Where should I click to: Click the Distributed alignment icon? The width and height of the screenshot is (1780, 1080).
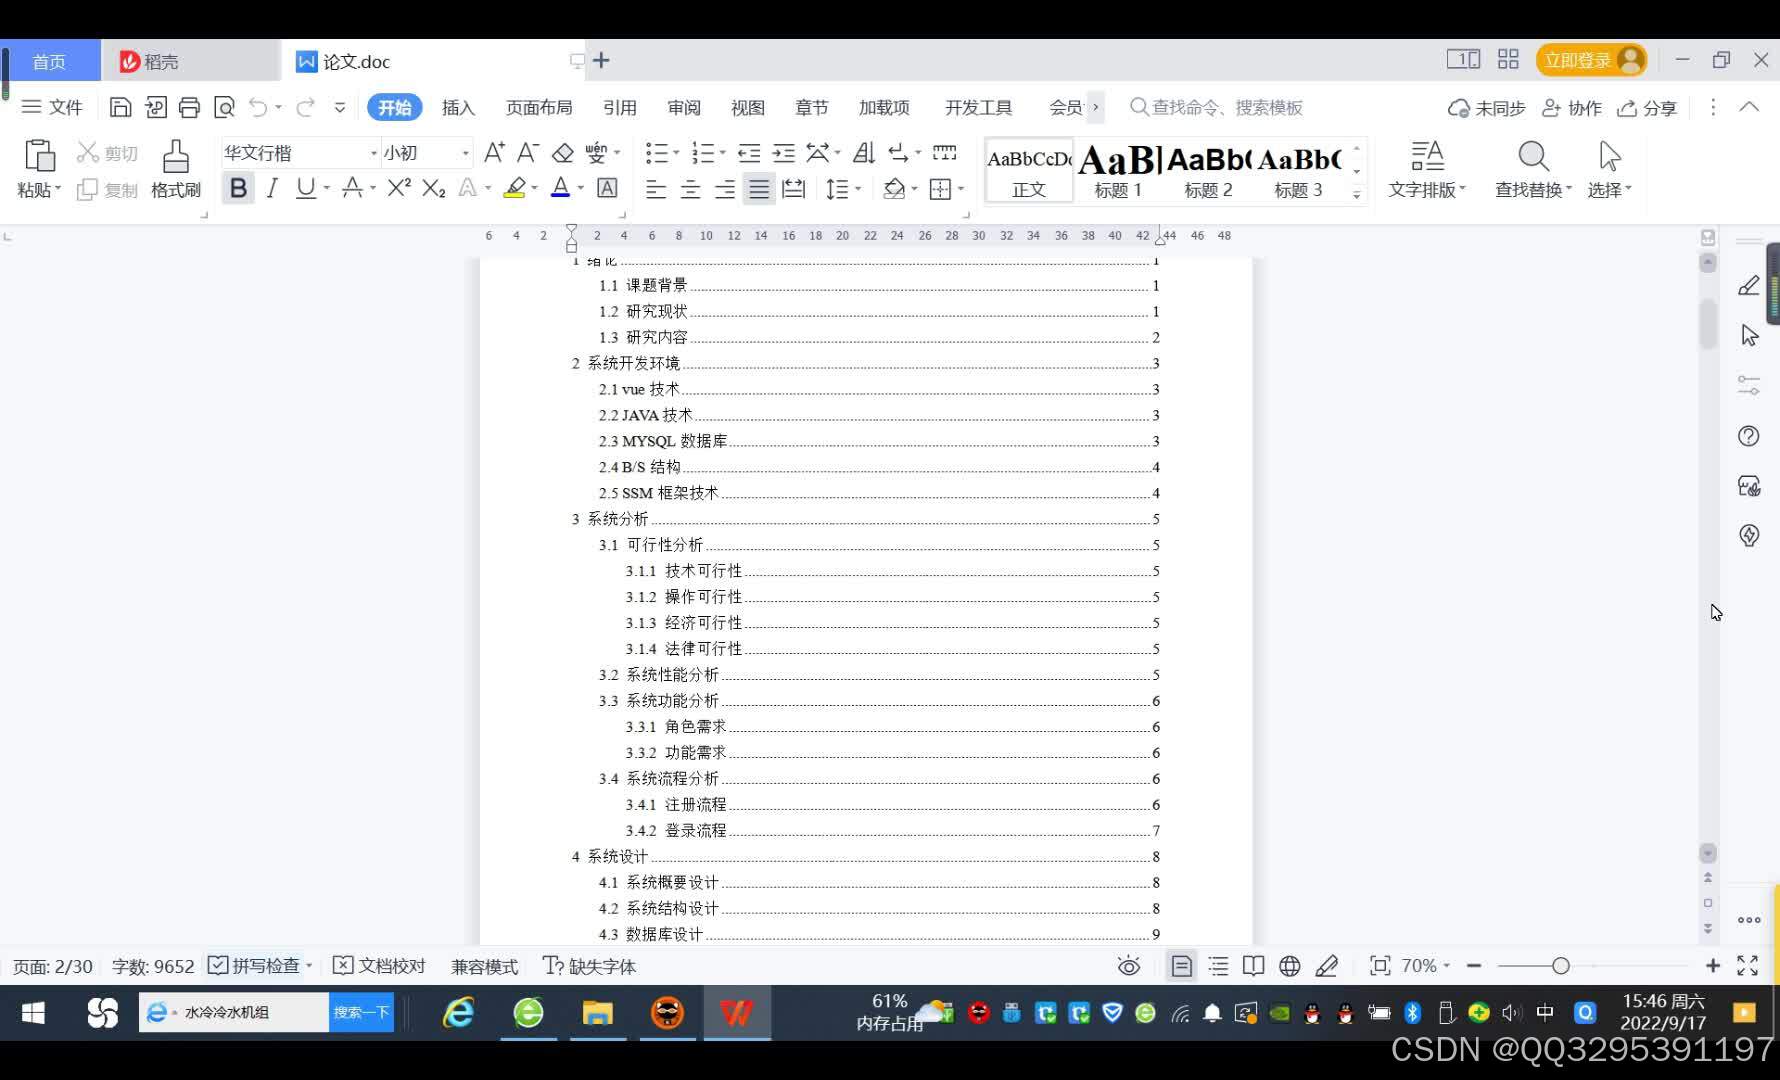tap(794, 188)
